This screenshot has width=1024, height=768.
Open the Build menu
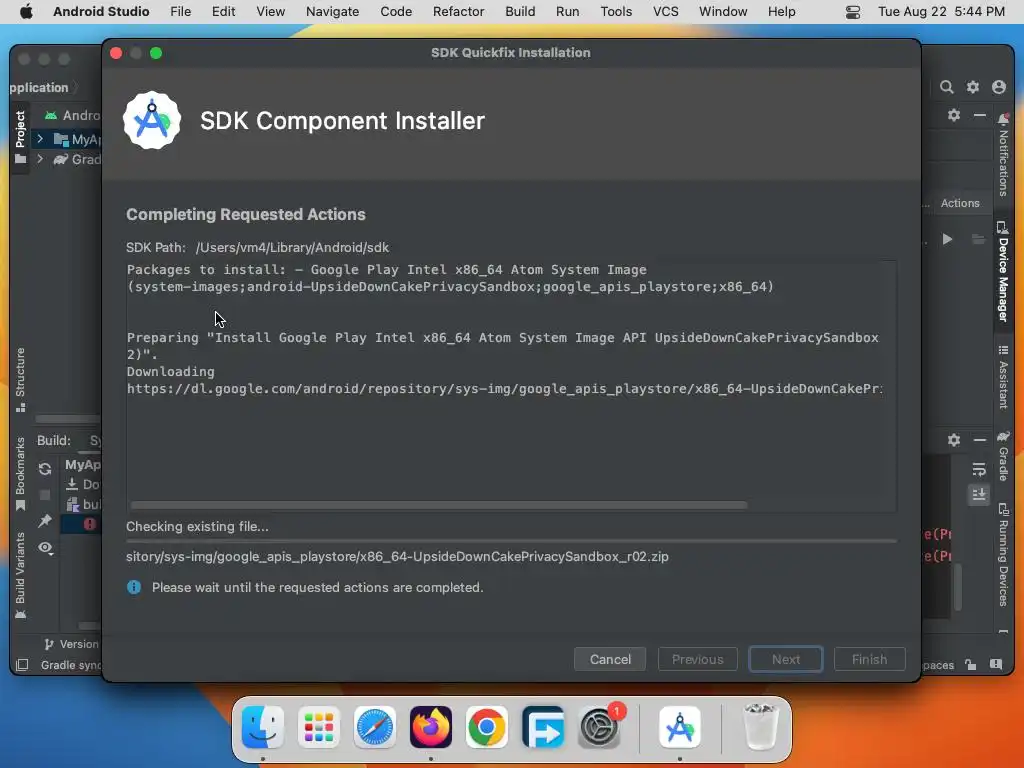(x=520, y=11)
